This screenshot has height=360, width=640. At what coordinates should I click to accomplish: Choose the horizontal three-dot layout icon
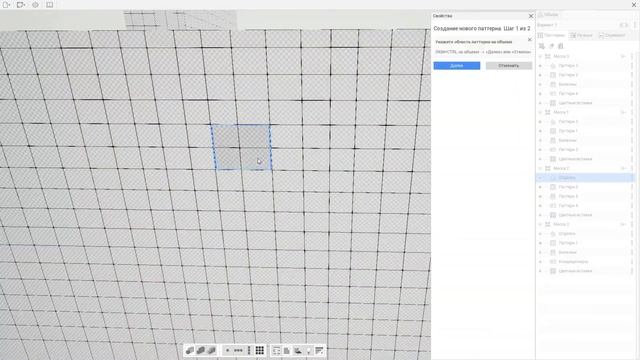point(238,351)
